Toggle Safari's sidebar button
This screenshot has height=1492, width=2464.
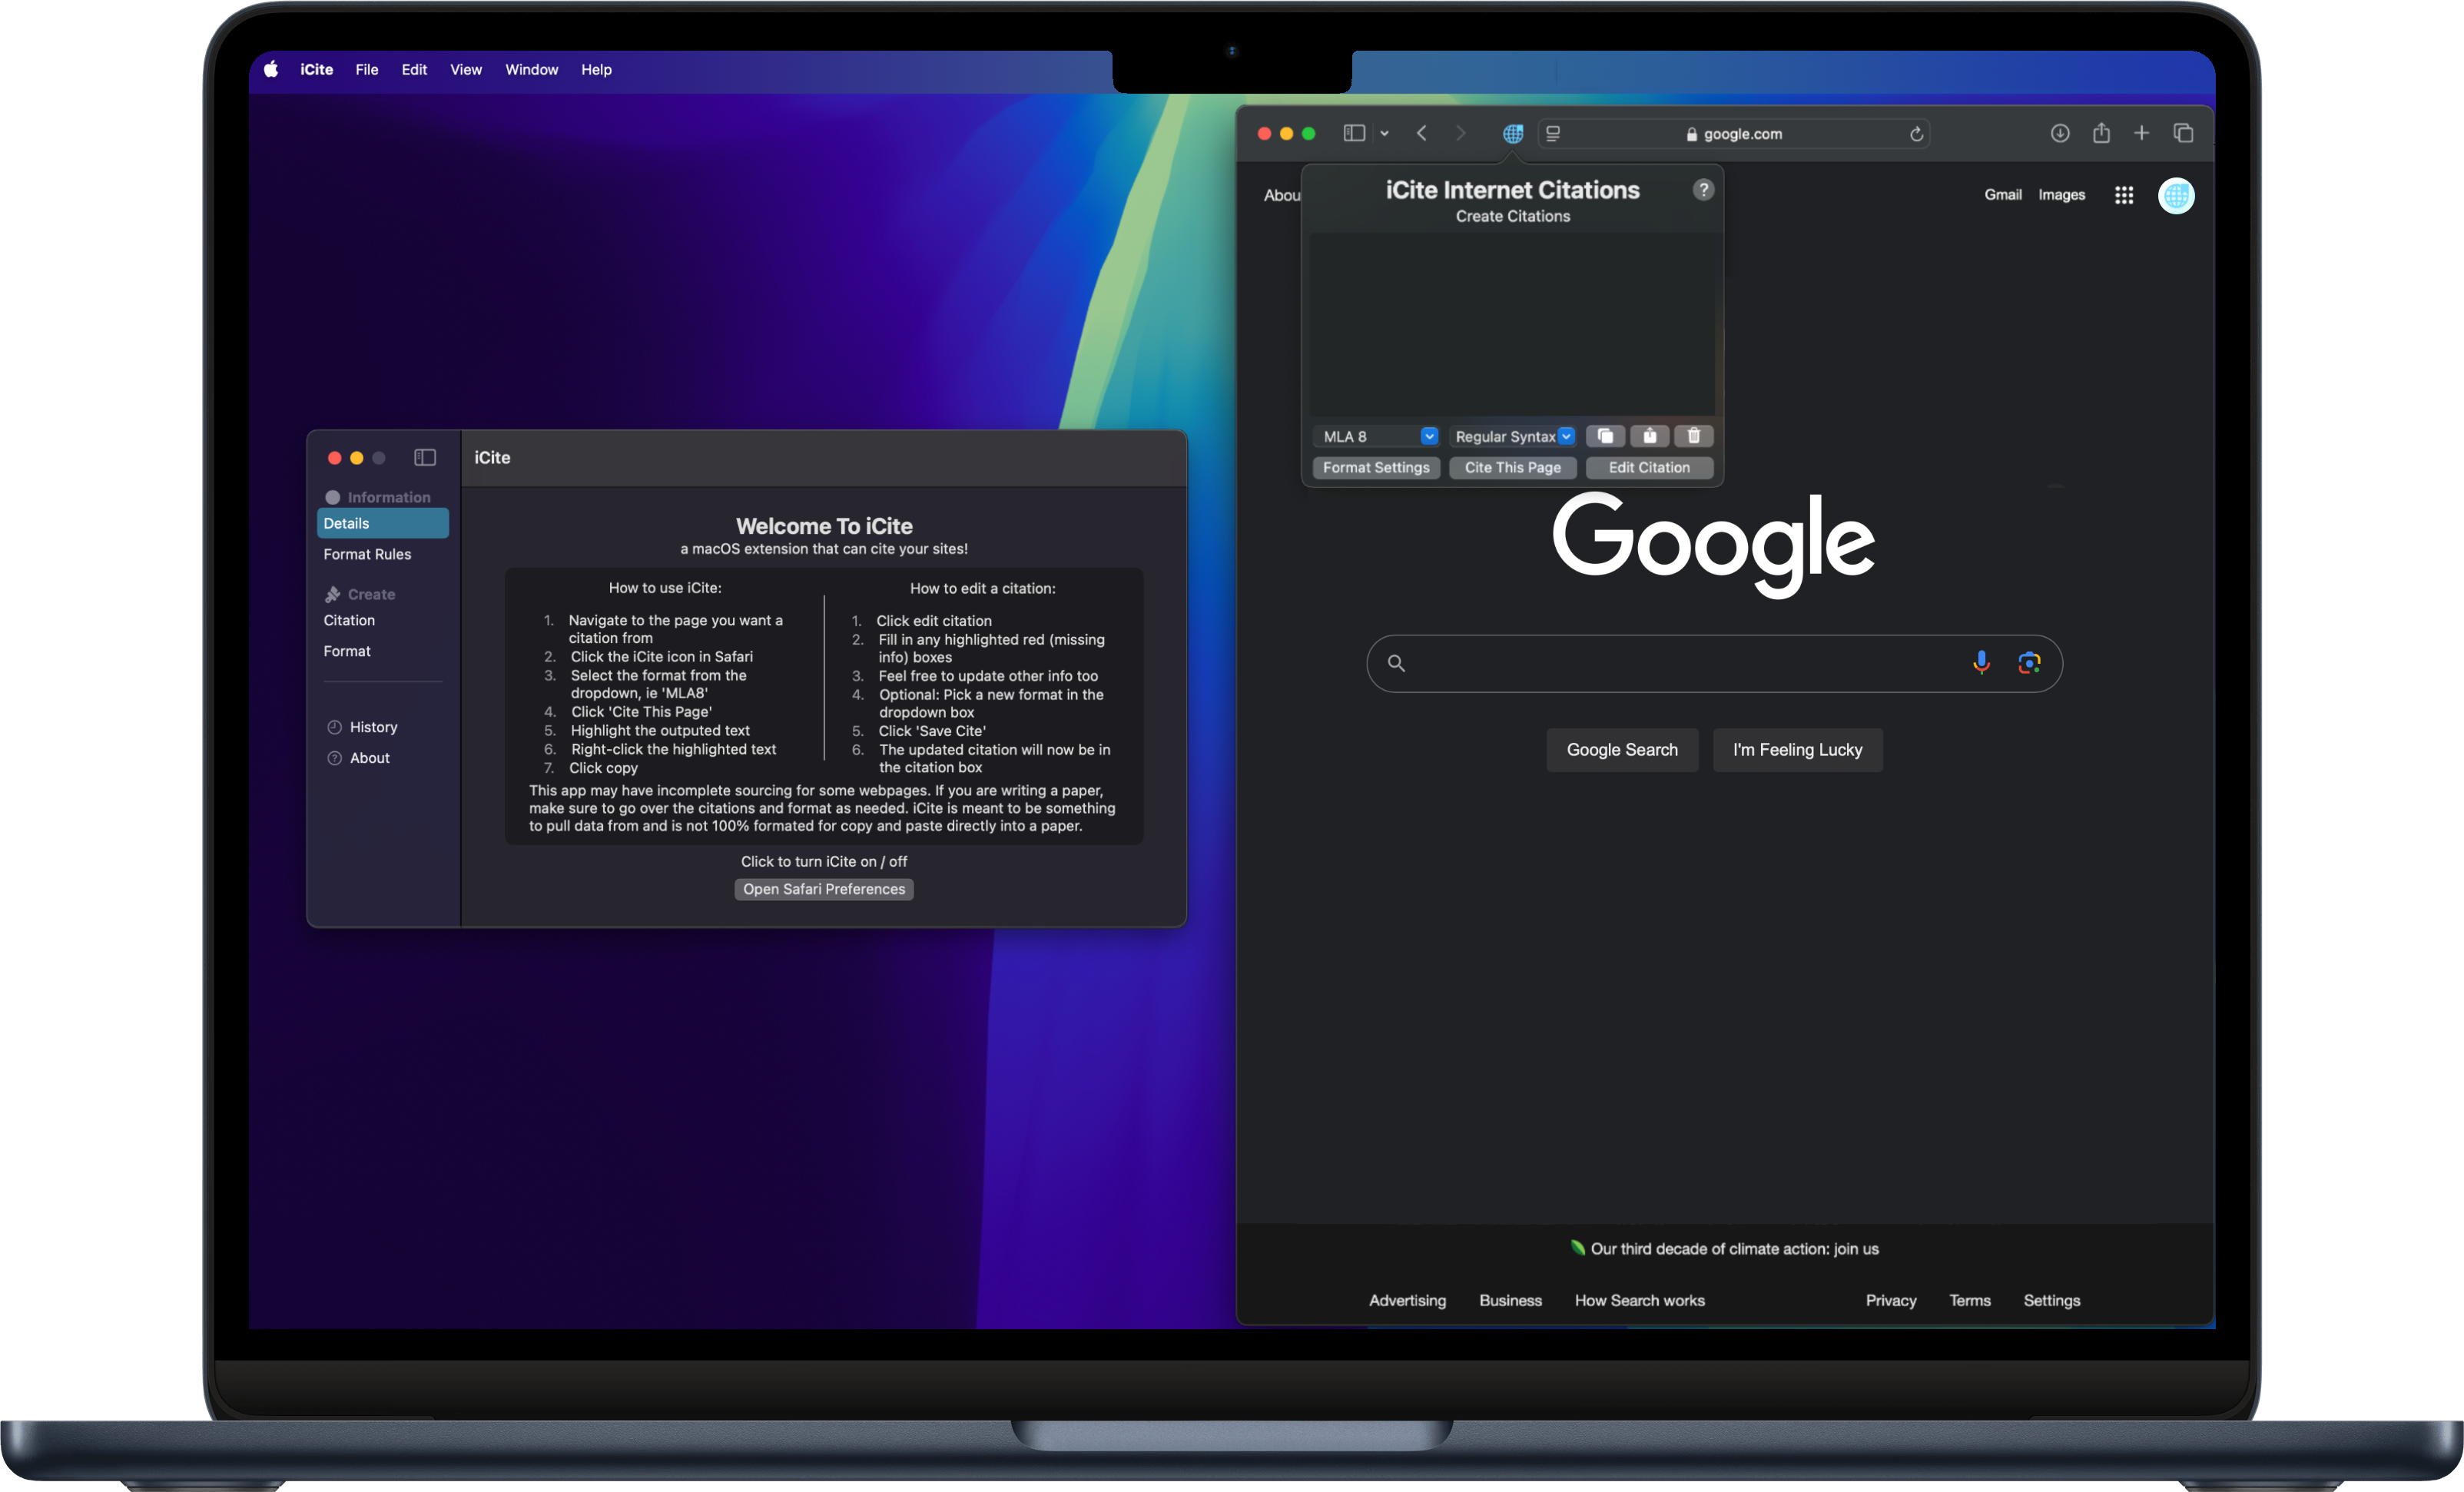coord(1354,133)
